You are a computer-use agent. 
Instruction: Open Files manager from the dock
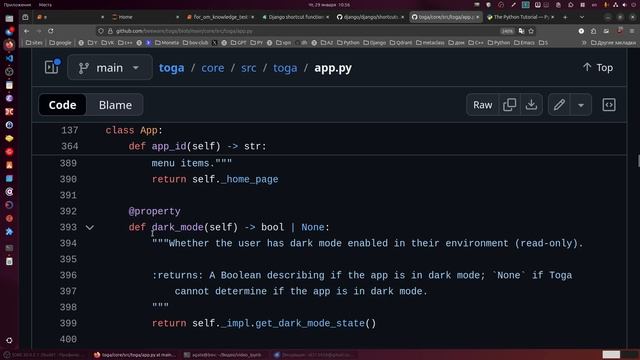[x=9, y=19]
